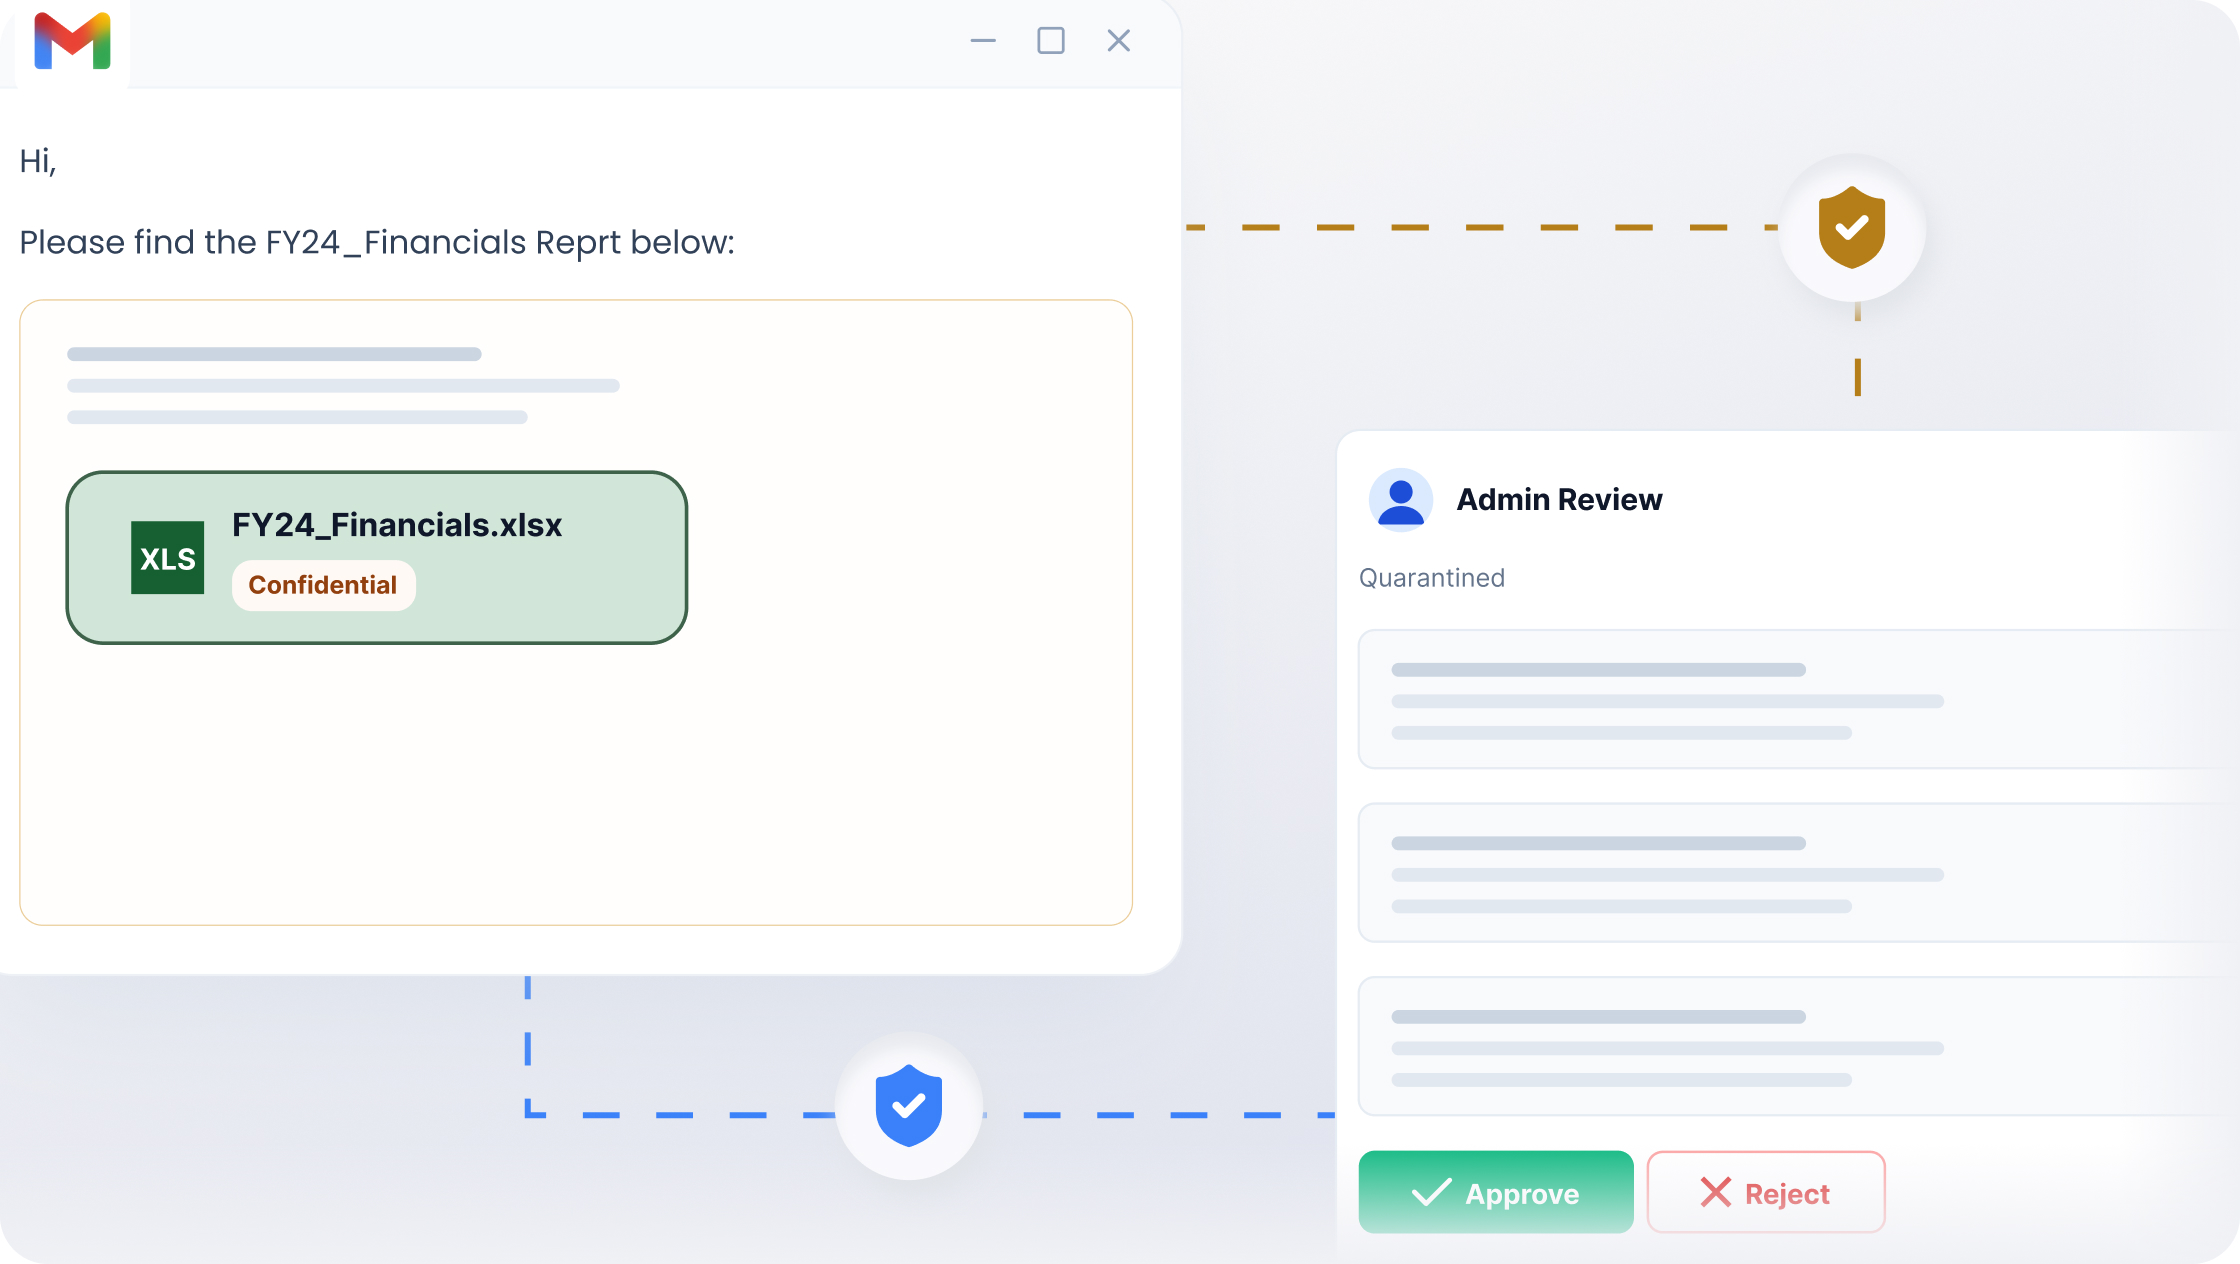Click the Admin Review user avatar
This screenshot has width=2240, height=1264.
click(1400, 499)
